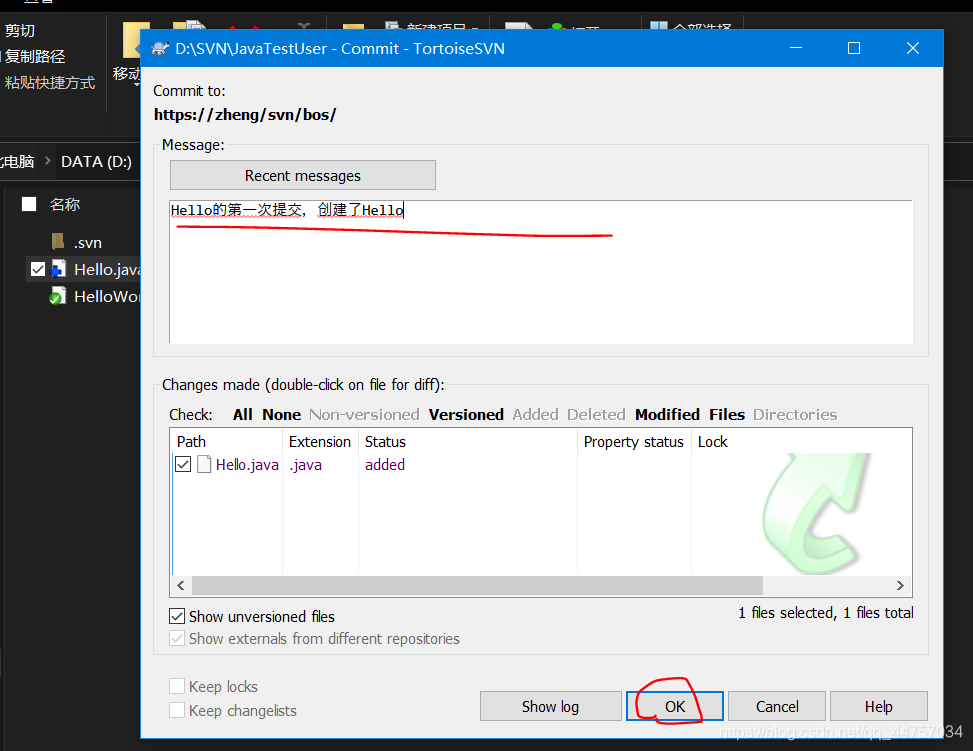Click the TortoiseSVN turtle icon in title bar

click(160, 48)
